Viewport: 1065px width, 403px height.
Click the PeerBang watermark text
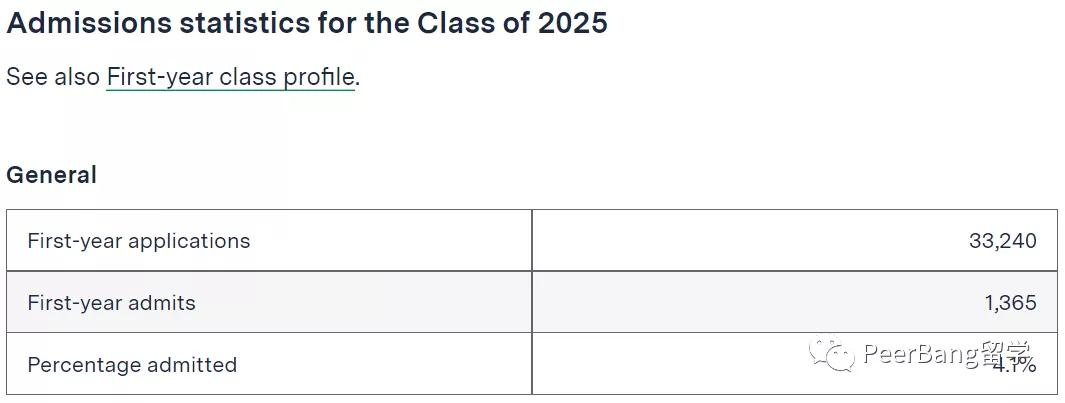(x=920, y=353)
